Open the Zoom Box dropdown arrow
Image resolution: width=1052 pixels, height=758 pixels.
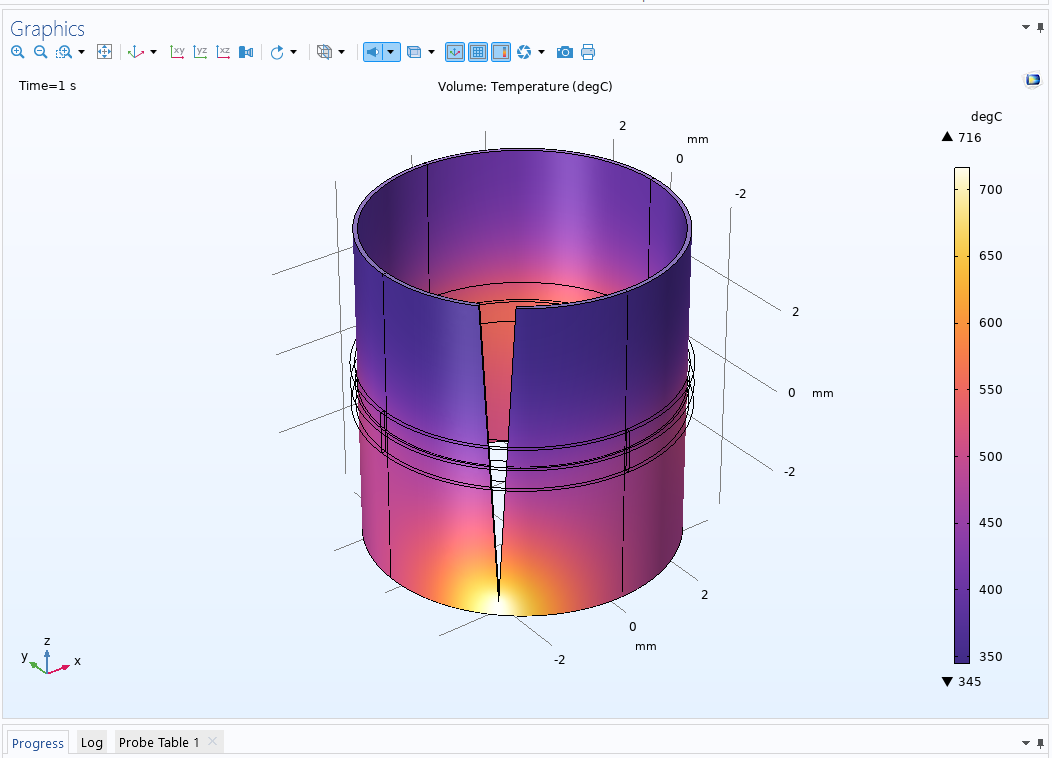coord(80,52)
